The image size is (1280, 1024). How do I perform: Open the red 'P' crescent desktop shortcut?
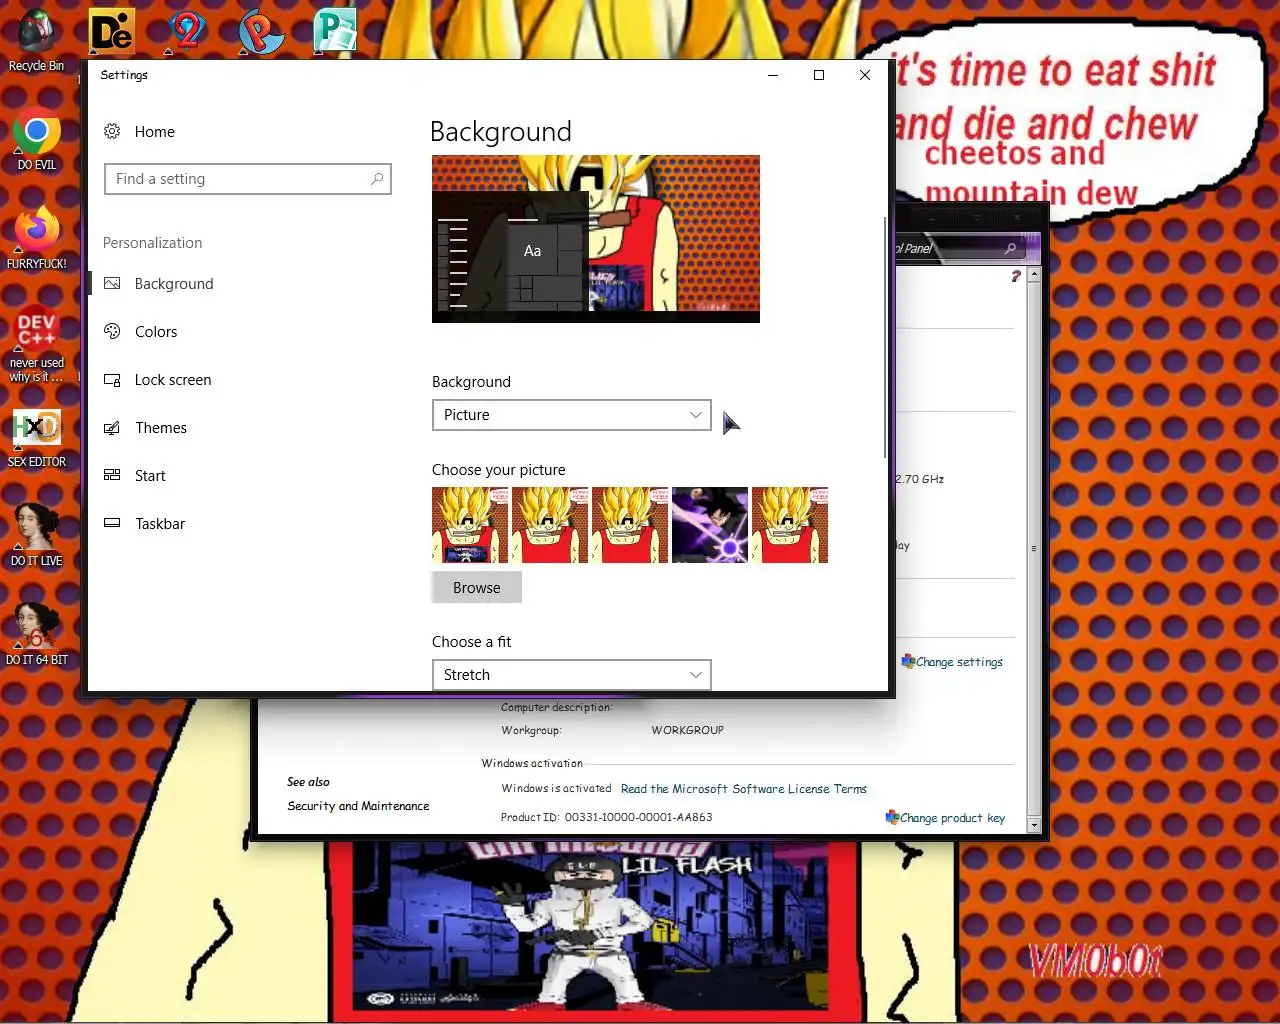261,32
